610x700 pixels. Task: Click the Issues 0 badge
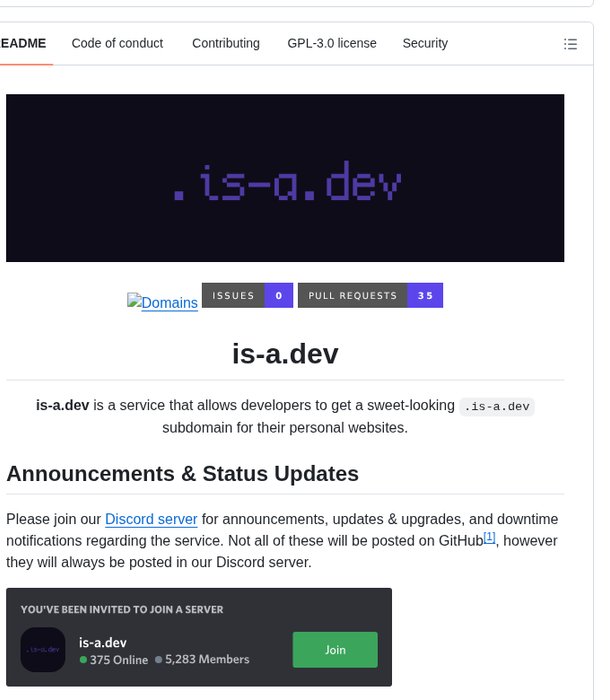coord(247,295)
